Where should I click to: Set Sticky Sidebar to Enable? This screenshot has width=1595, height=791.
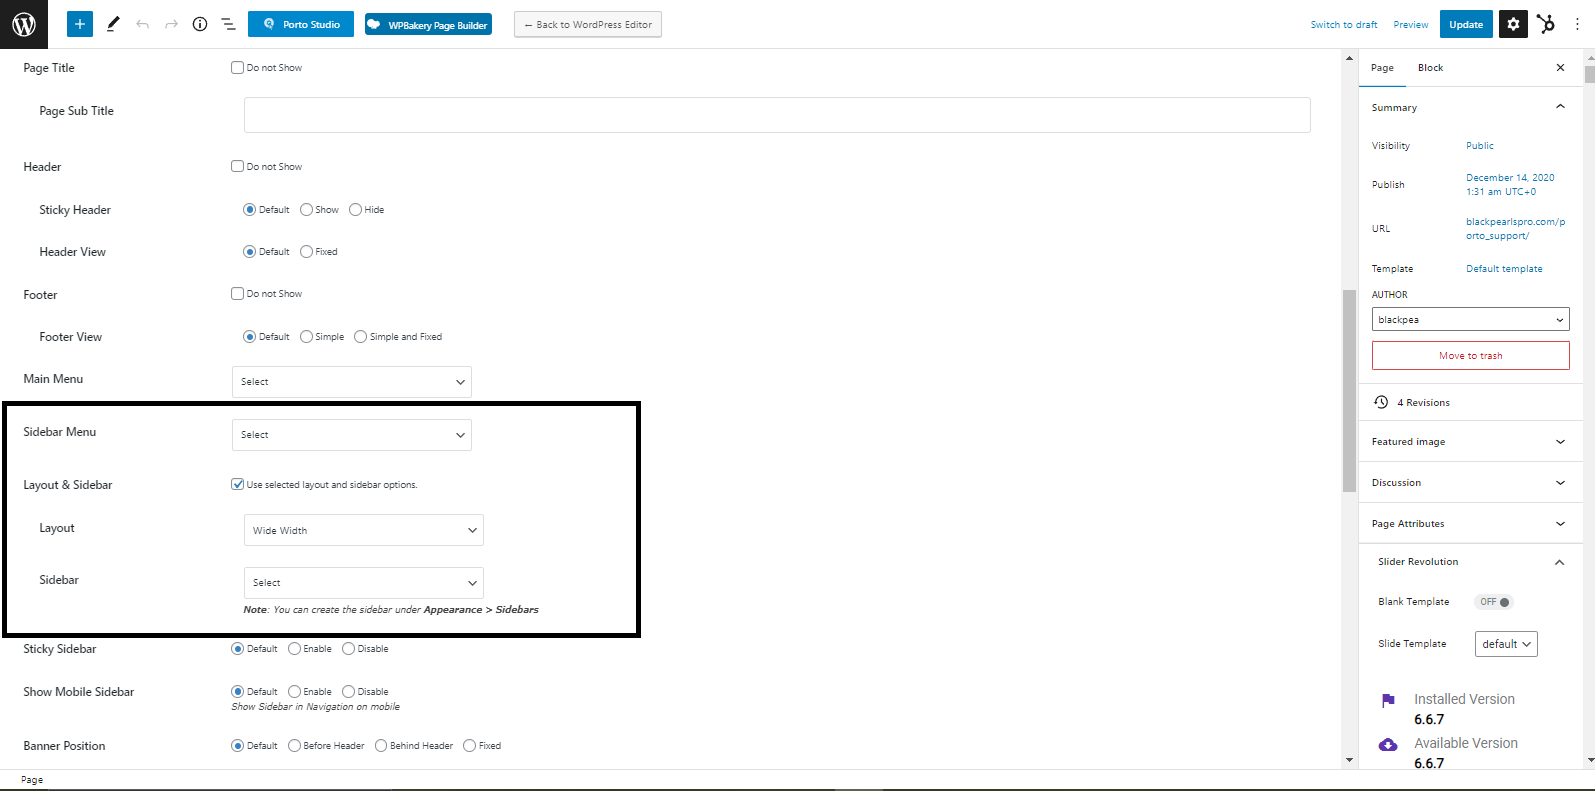pyautogui.click(x=294, y=649)
